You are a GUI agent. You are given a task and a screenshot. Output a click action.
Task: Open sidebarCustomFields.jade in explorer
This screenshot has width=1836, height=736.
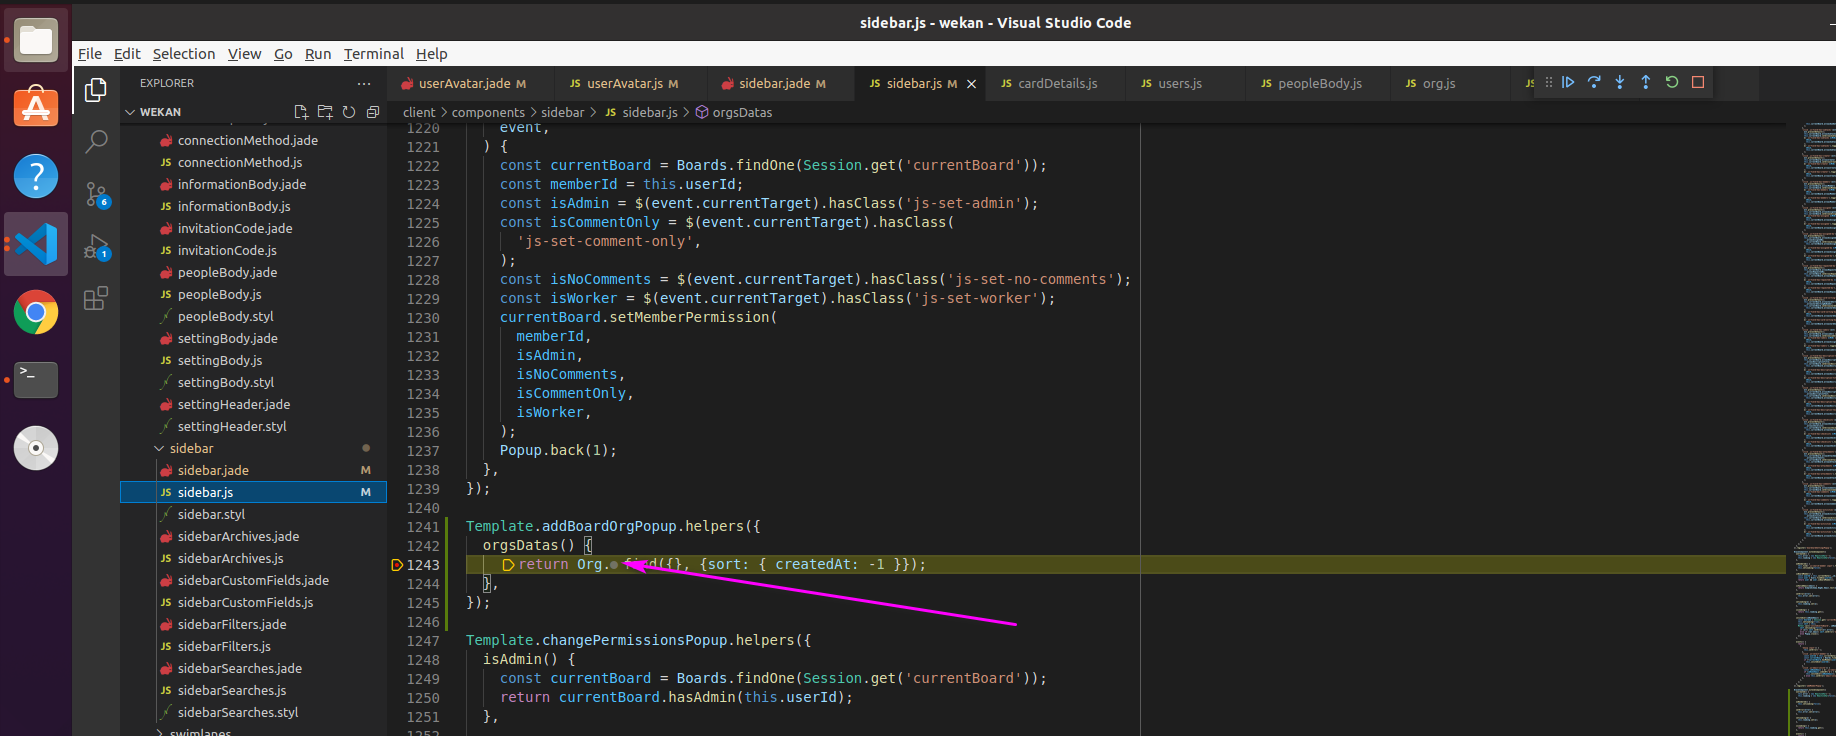pos(253,580)
